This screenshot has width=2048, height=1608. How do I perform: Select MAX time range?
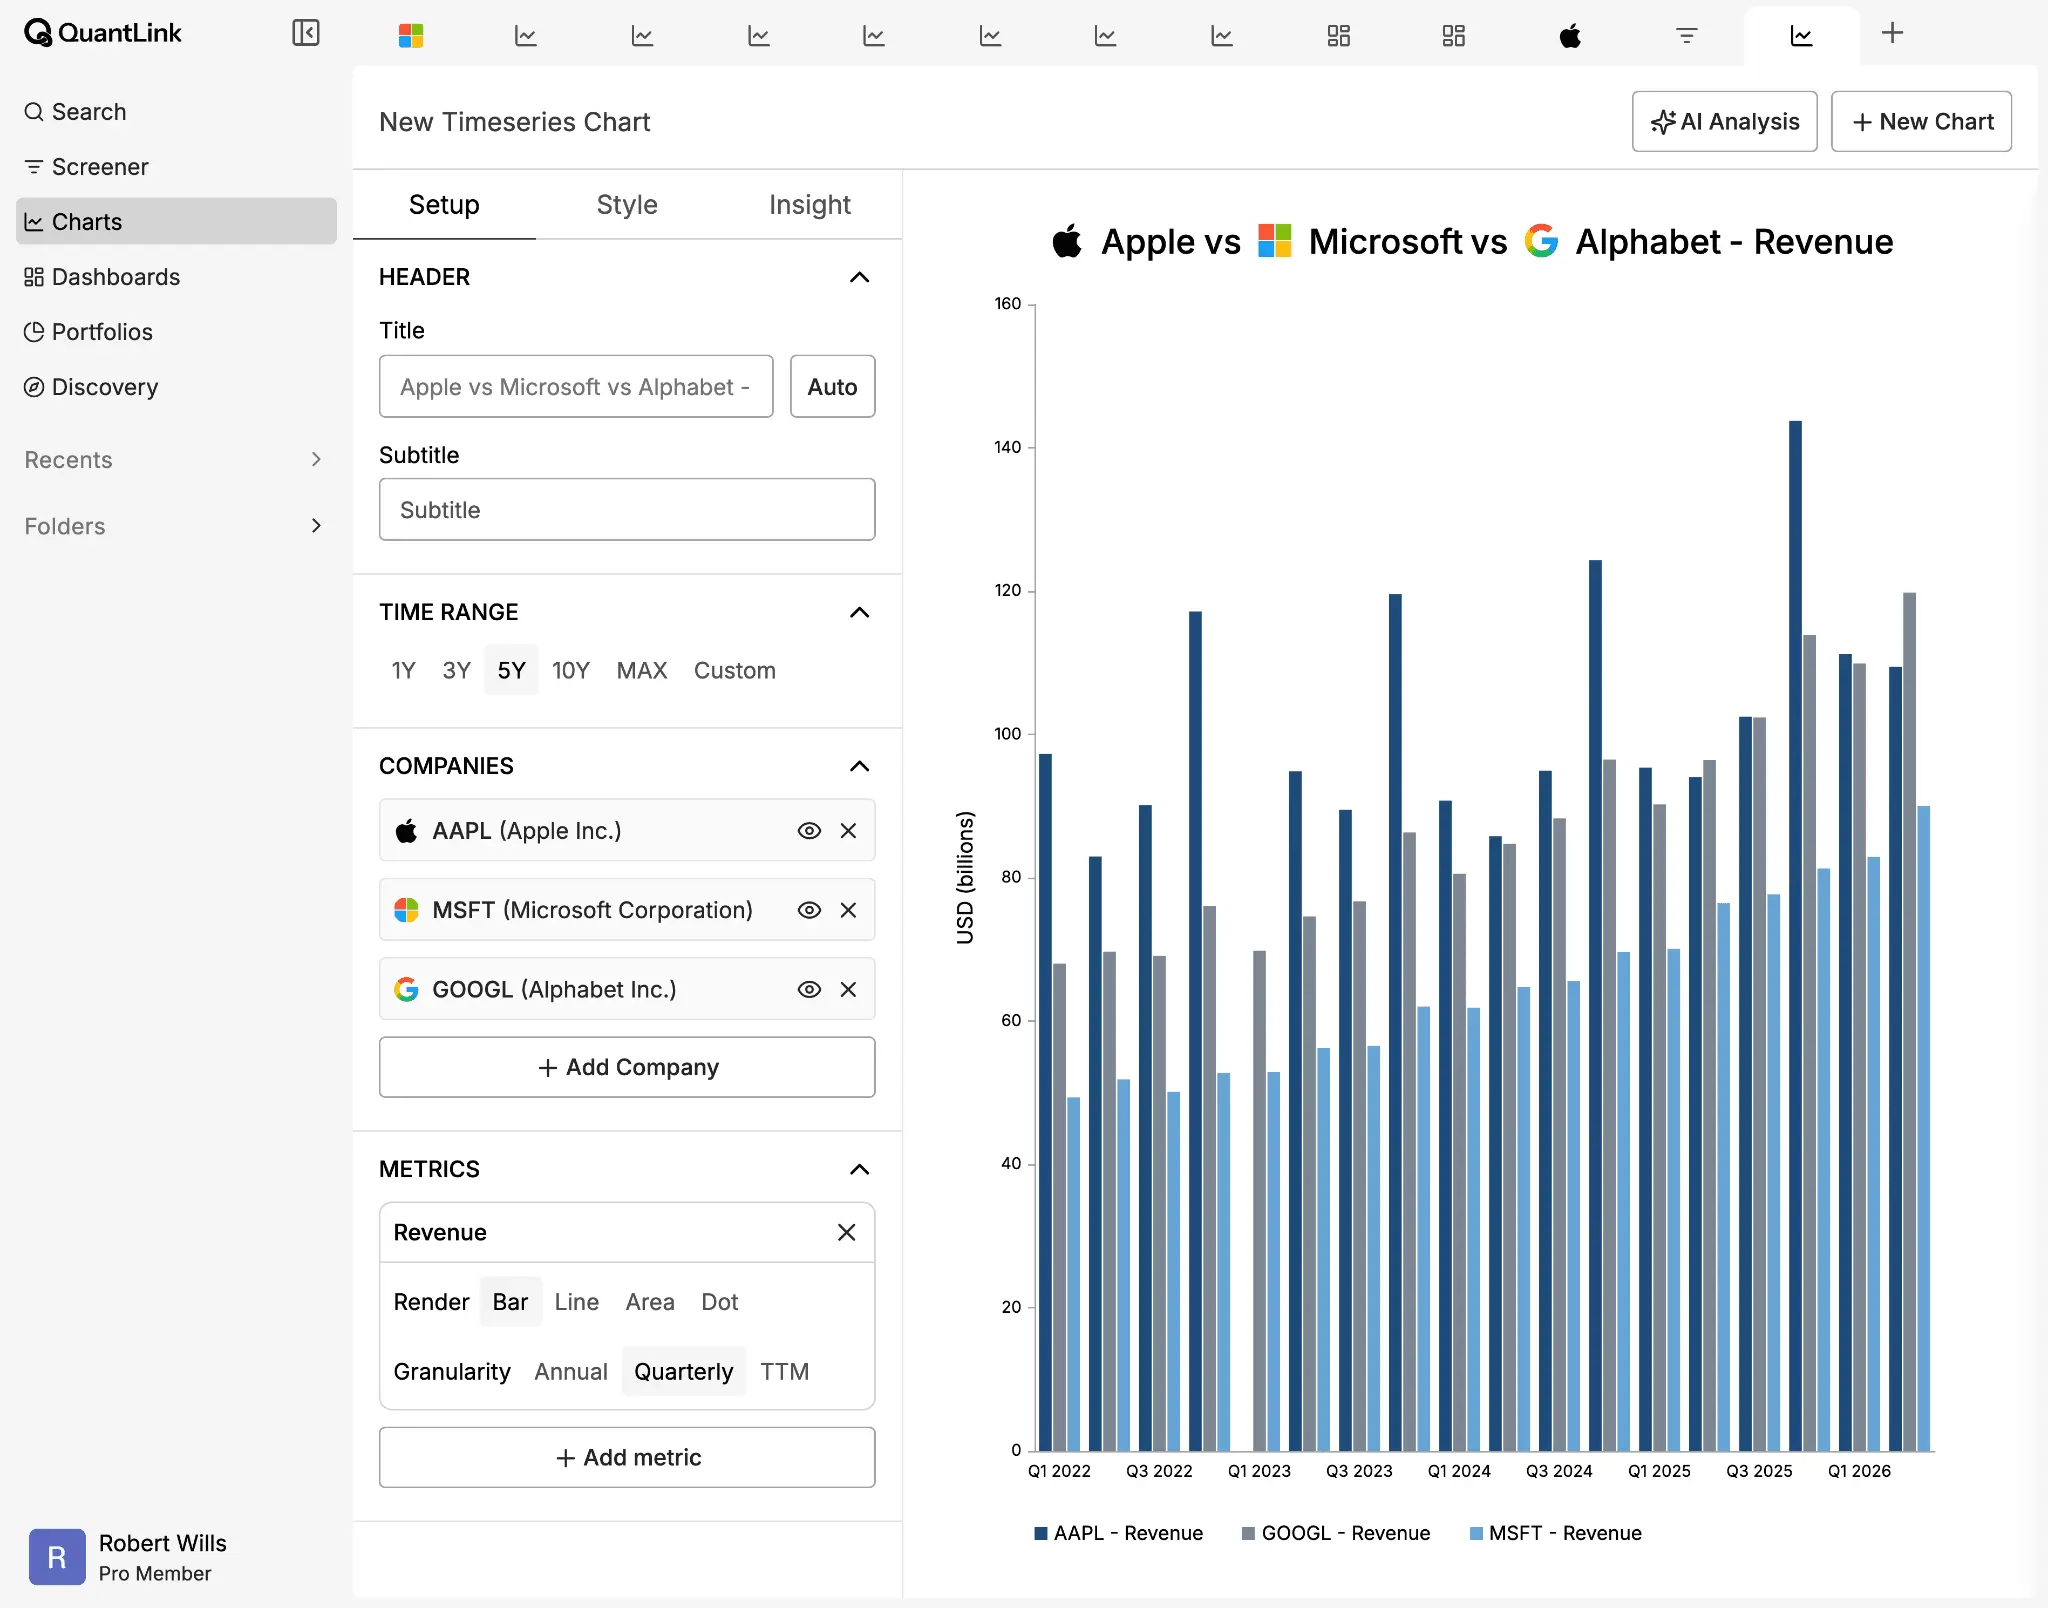pyautogui.click(x=642, y=671)
